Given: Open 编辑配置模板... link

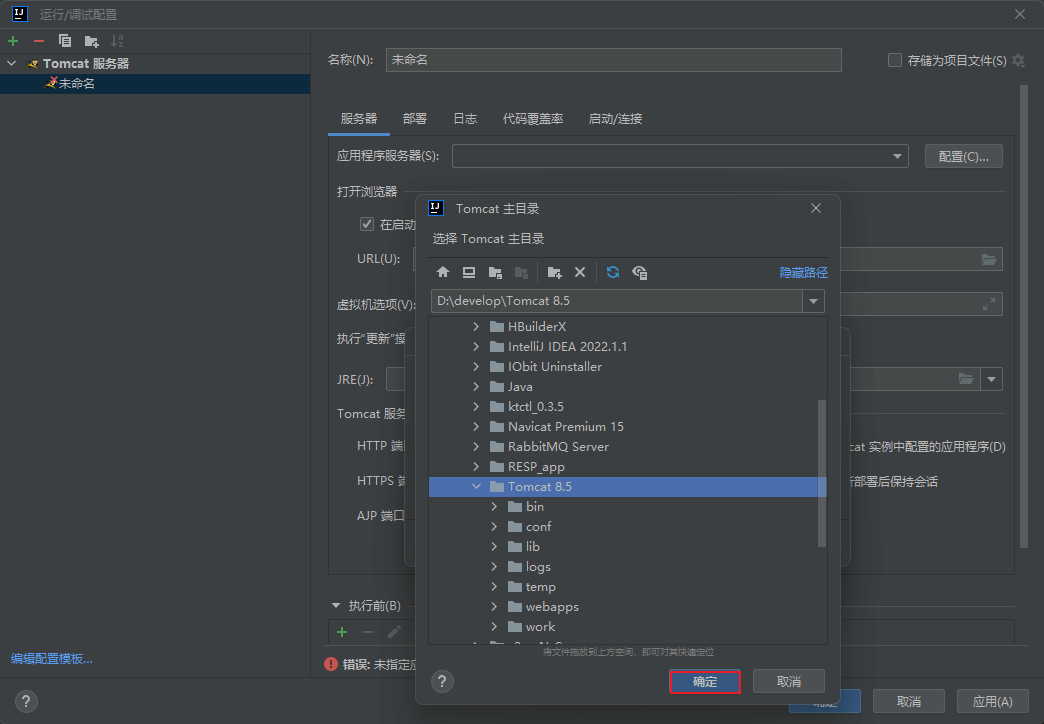Looking at the screenshot, I should [51, 659].
